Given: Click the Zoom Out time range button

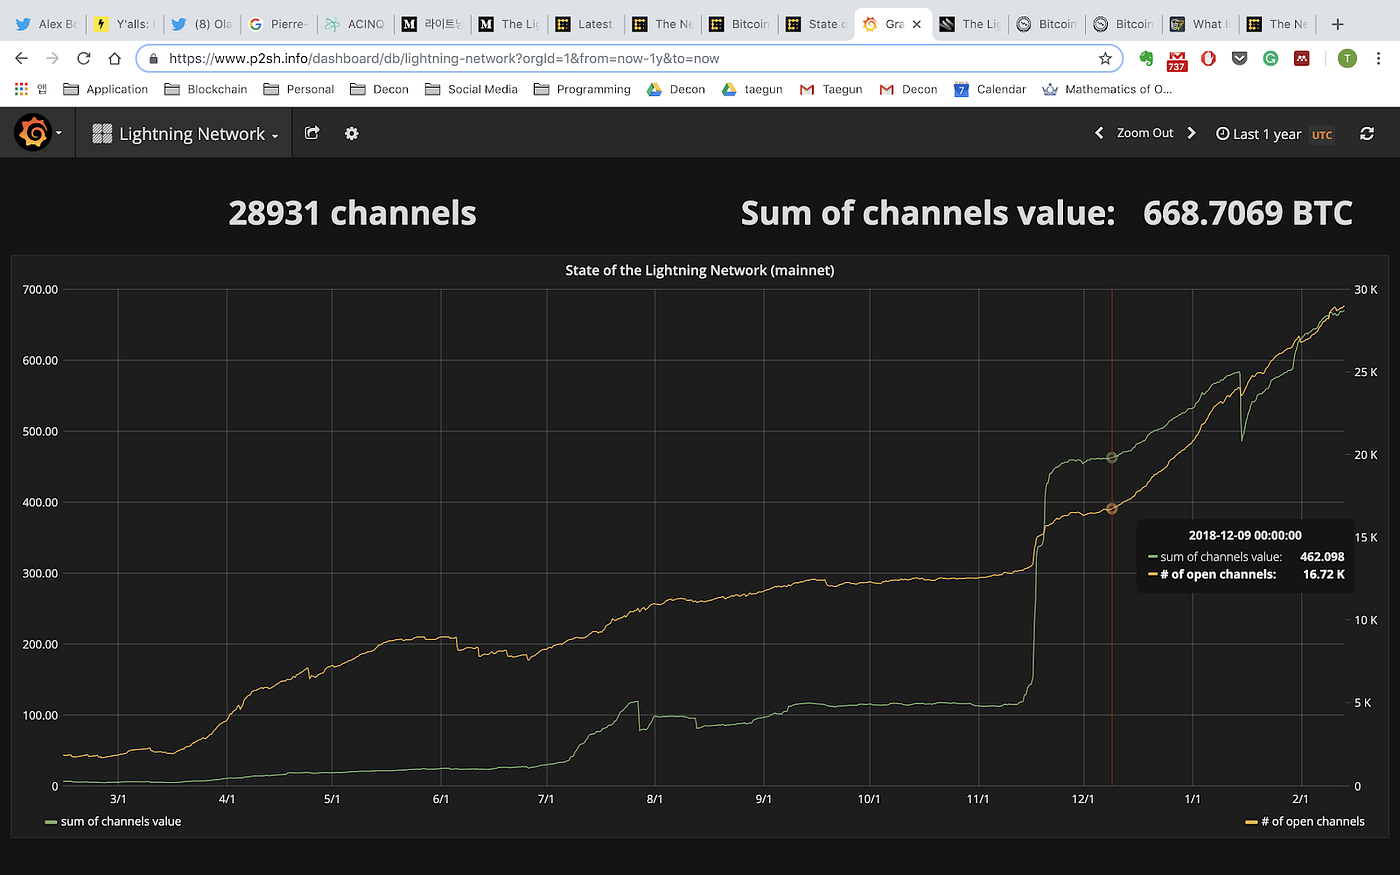Looking at the screenshot, I should pyautogui.click(x=1145, y=133).
